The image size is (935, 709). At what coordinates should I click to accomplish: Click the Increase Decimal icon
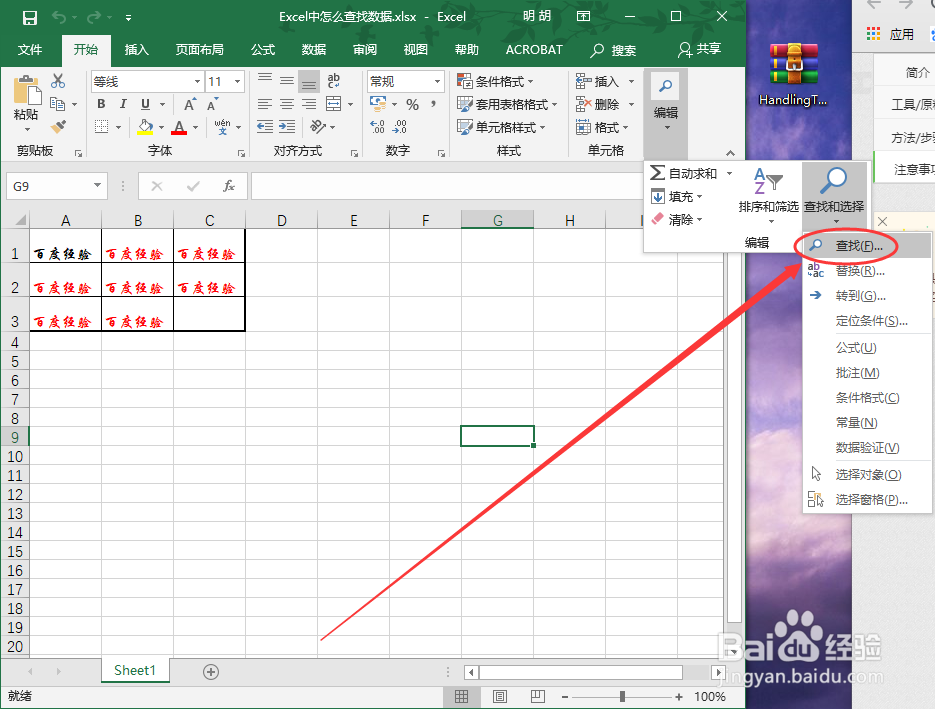click(377, 126)
